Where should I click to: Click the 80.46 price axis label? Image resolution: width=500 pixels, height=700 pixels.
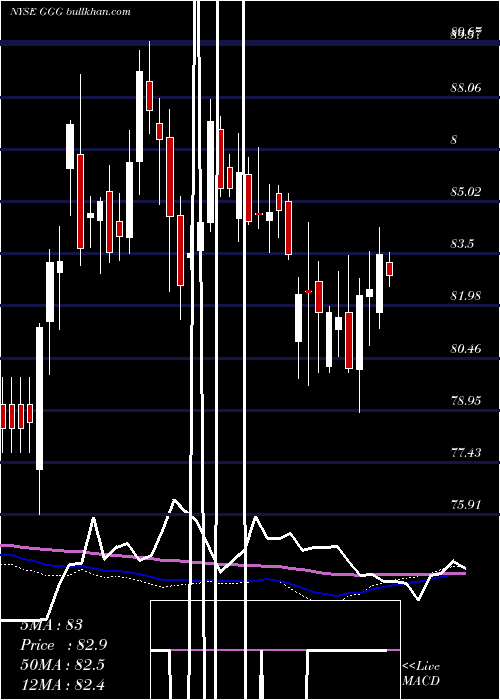point(466,348)
